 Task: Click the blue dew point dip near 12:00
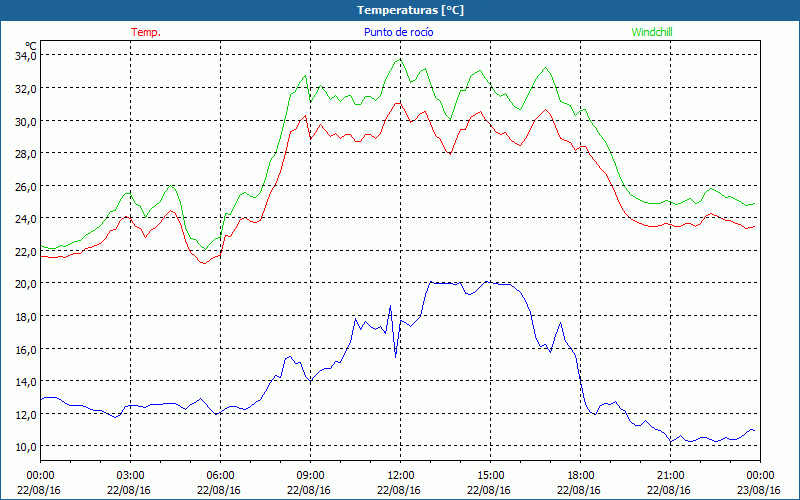point(395,356)
